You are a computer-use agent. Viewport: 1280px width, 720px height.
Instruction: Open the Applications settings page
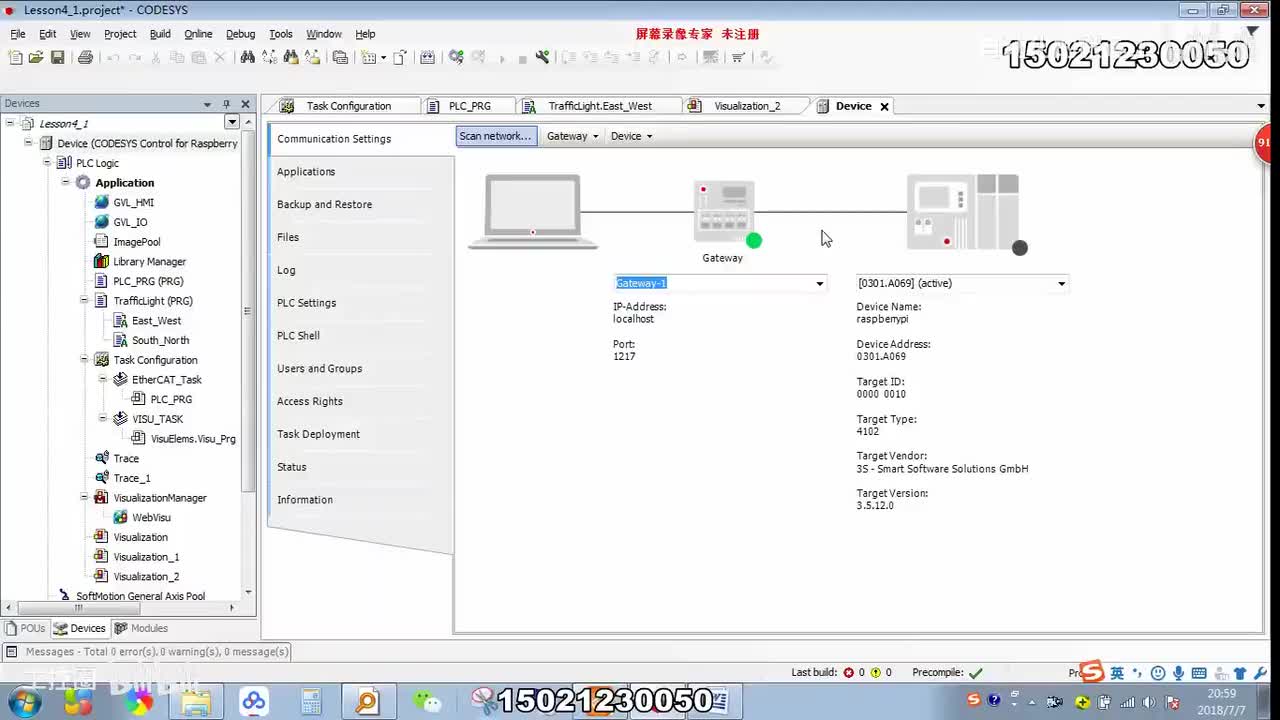306,172
